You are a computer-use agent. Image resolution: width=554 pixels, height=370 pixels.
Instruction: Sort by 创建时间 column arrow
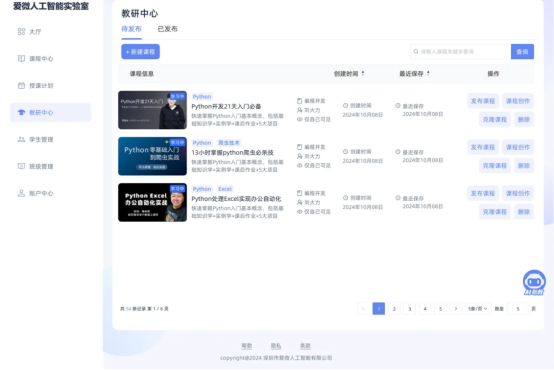363,74
